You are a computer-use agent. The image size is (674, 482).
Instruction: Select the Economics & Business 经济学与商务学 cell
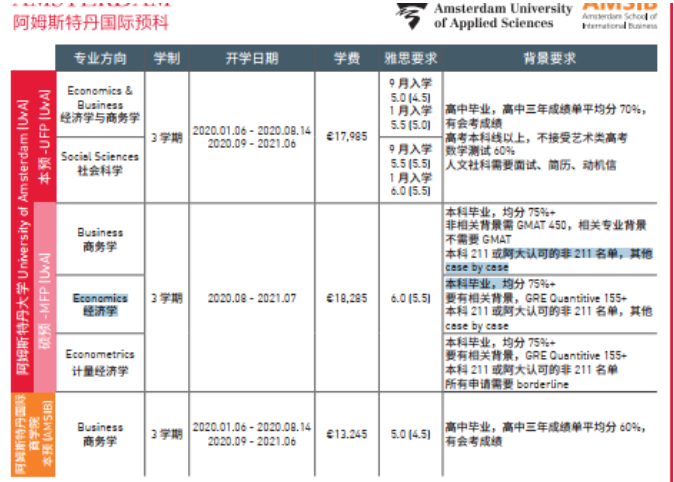pos(100,104)
